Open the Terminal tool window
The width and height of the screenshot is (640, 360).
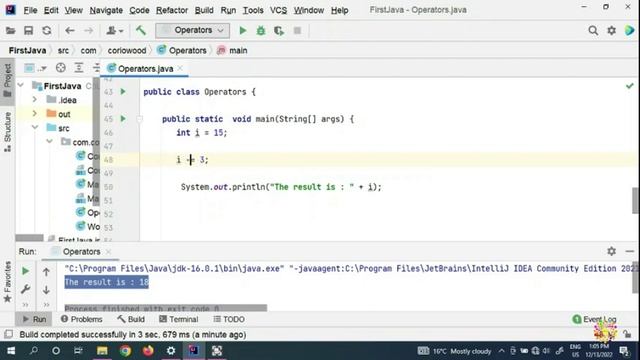point(178,319)
